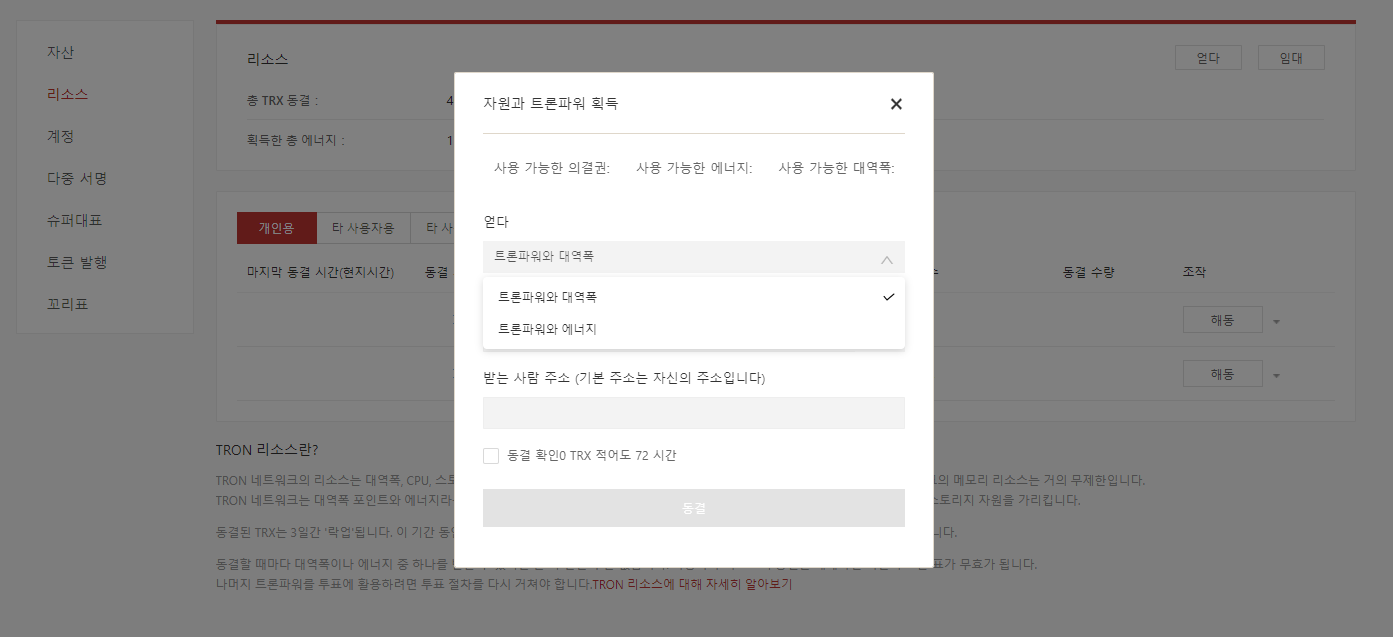Expand arrow beside second 해동 button
The height and width of the screenshot is (637, 1393).
(1276, 376)
